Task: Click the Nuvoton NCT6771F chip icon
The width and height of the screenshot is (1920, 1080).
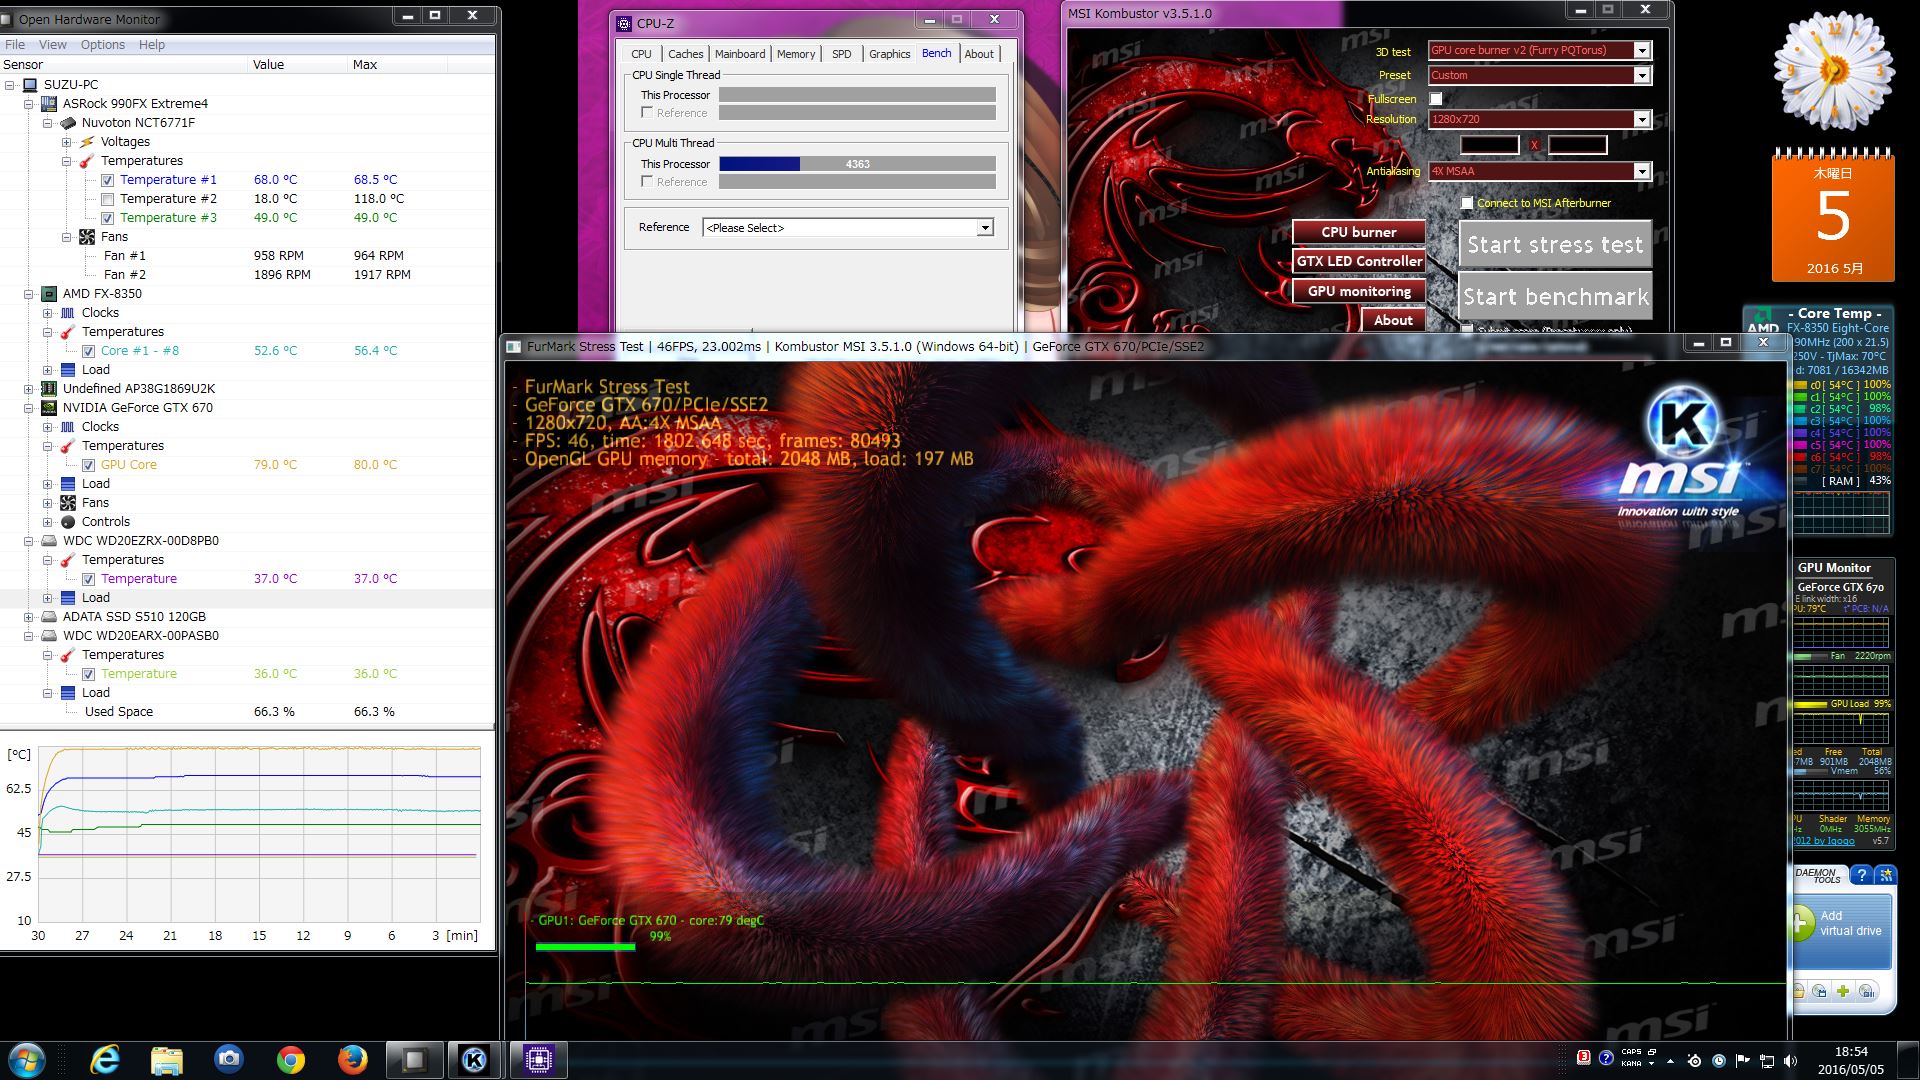Action: pos(68,123)
